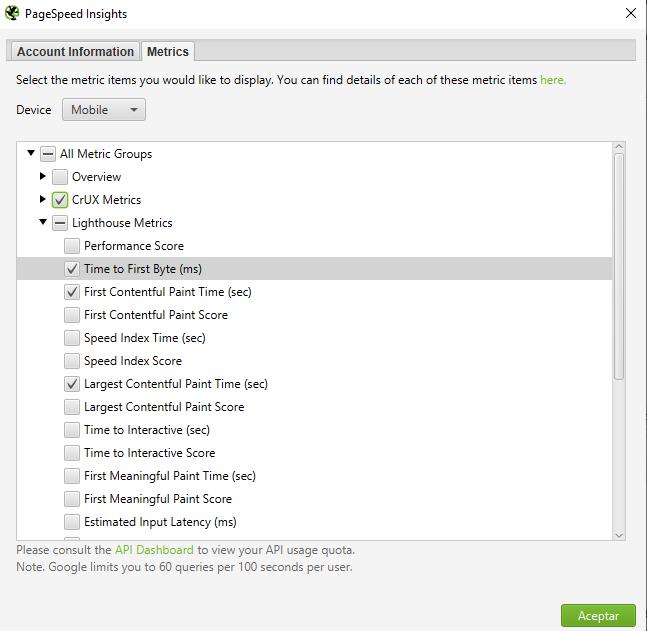This screenshot has width=647, height=631.
Task: Toggle the Lighthouse Metrics group checkbox
Action: [x=60, y=223]
